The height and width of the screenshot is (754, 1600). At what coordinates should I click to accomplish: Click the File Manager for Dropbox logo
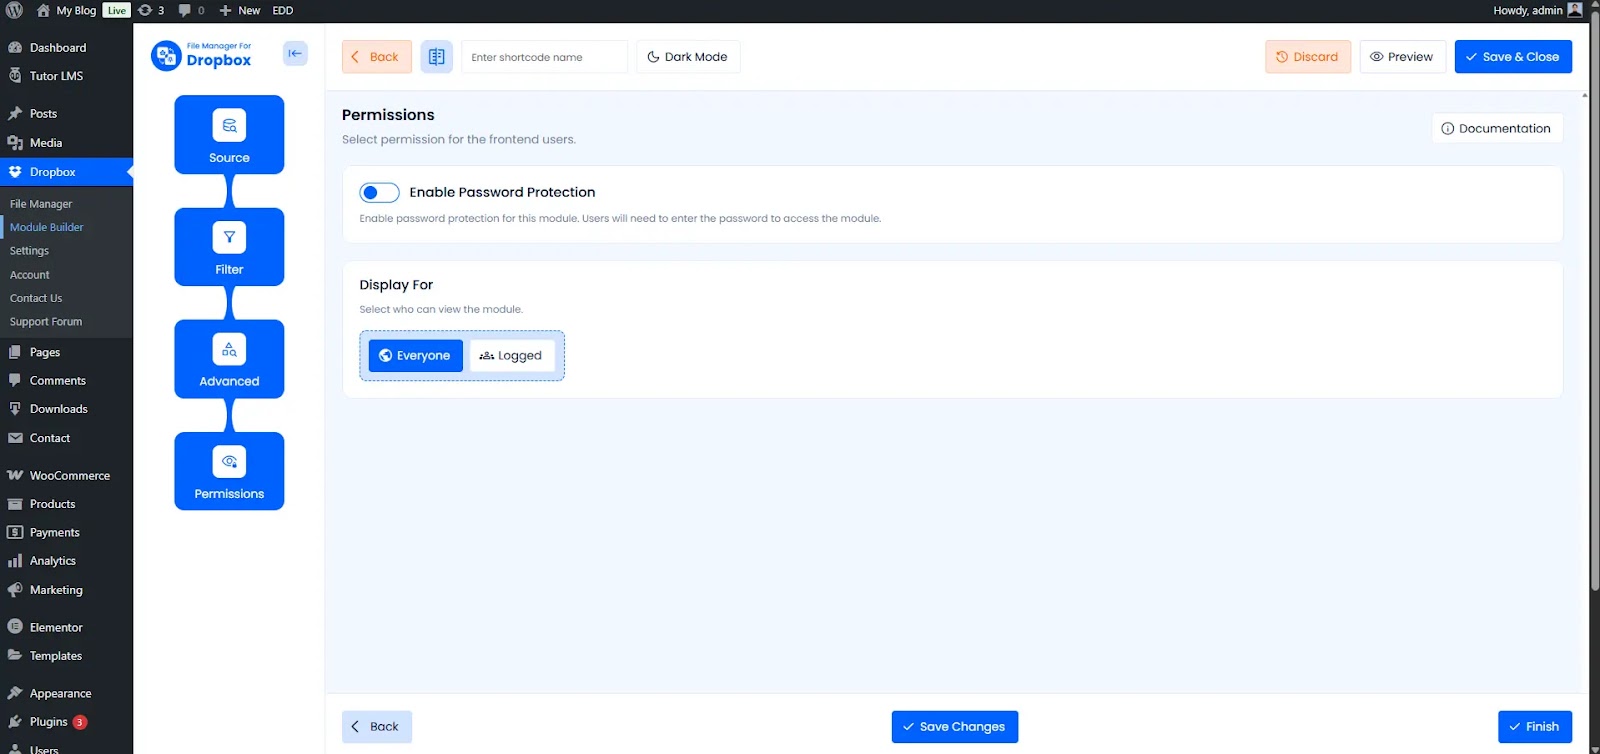pos(201,55)
